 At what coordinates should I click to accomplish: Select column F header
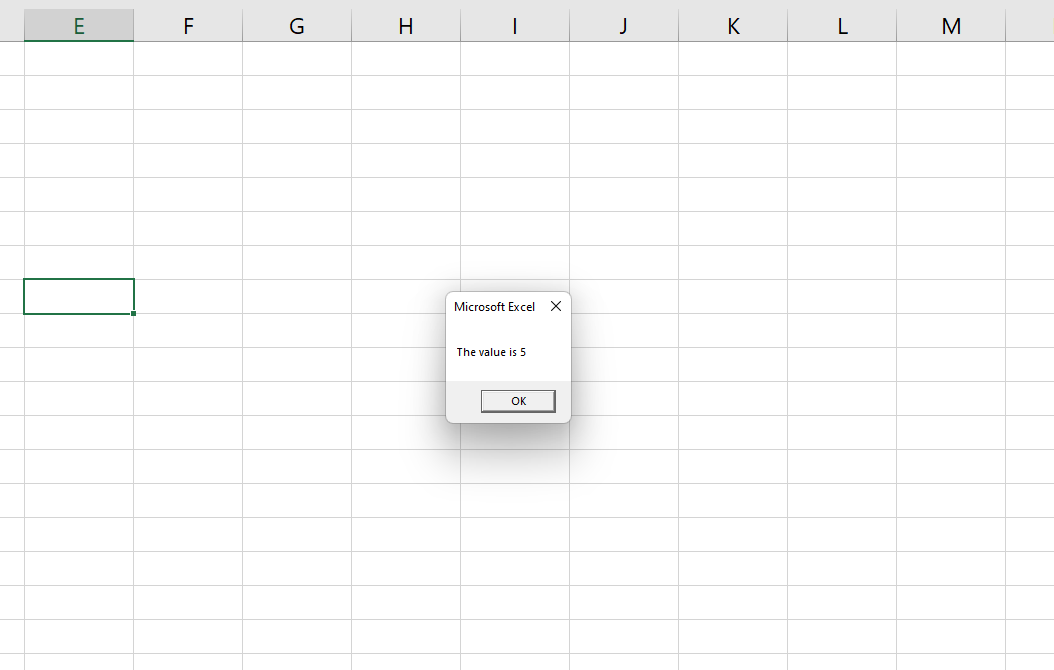click(187, 25)
